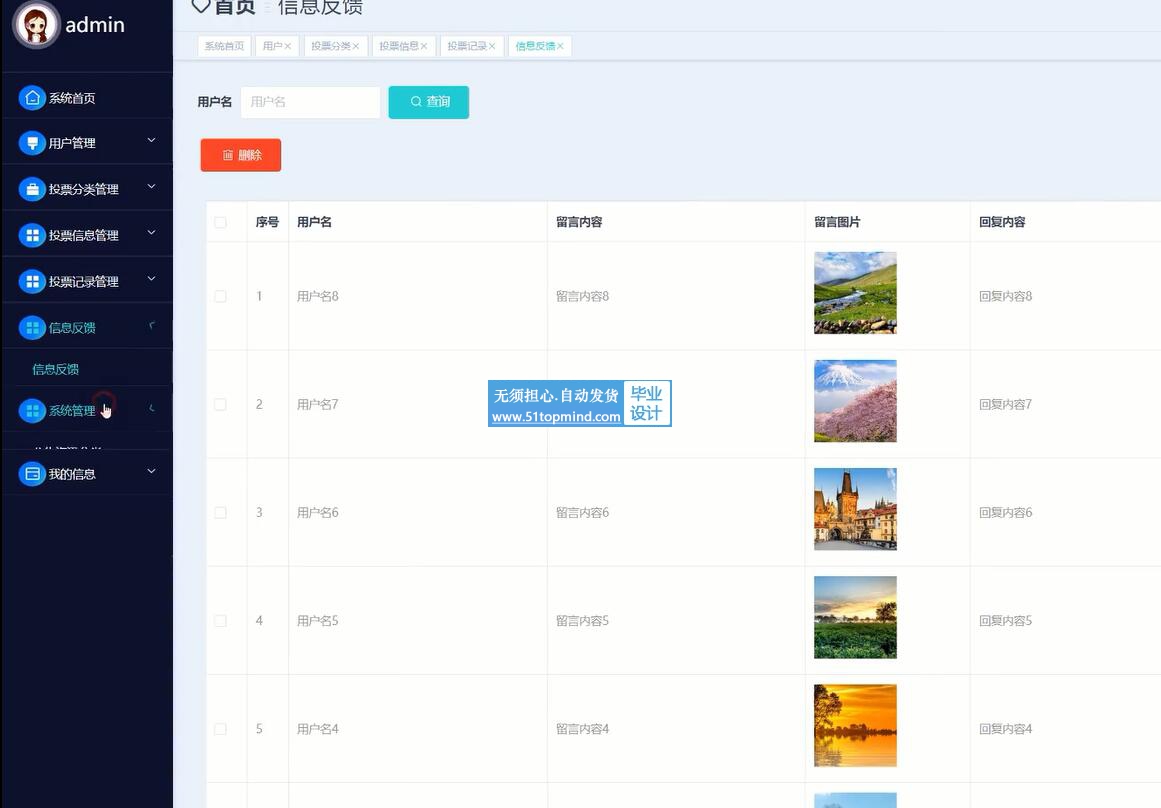Check the row for 用户名4
The height and width of the screenshot is (808, 1161).
point(221,729)
